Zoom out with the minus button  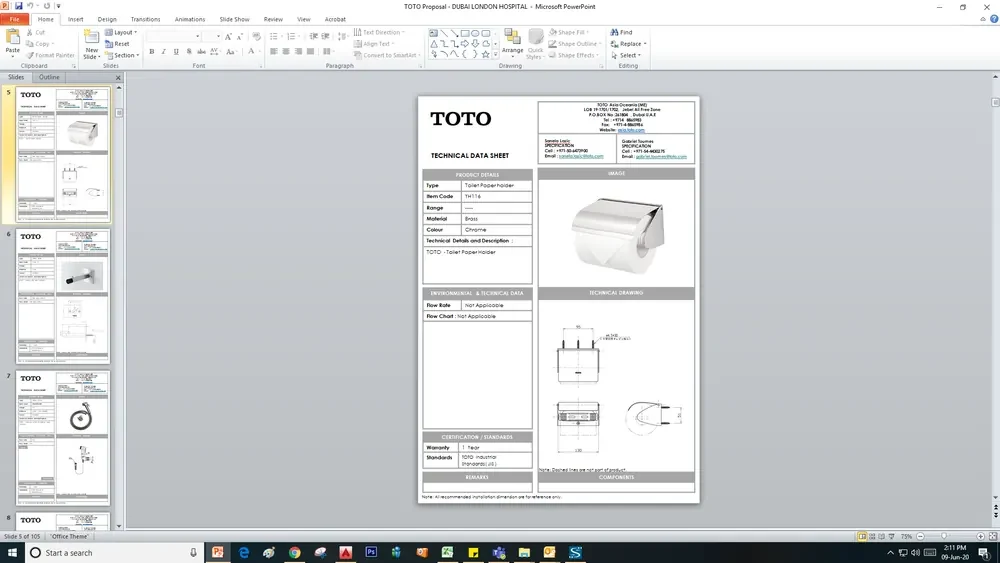pos(920,536)
